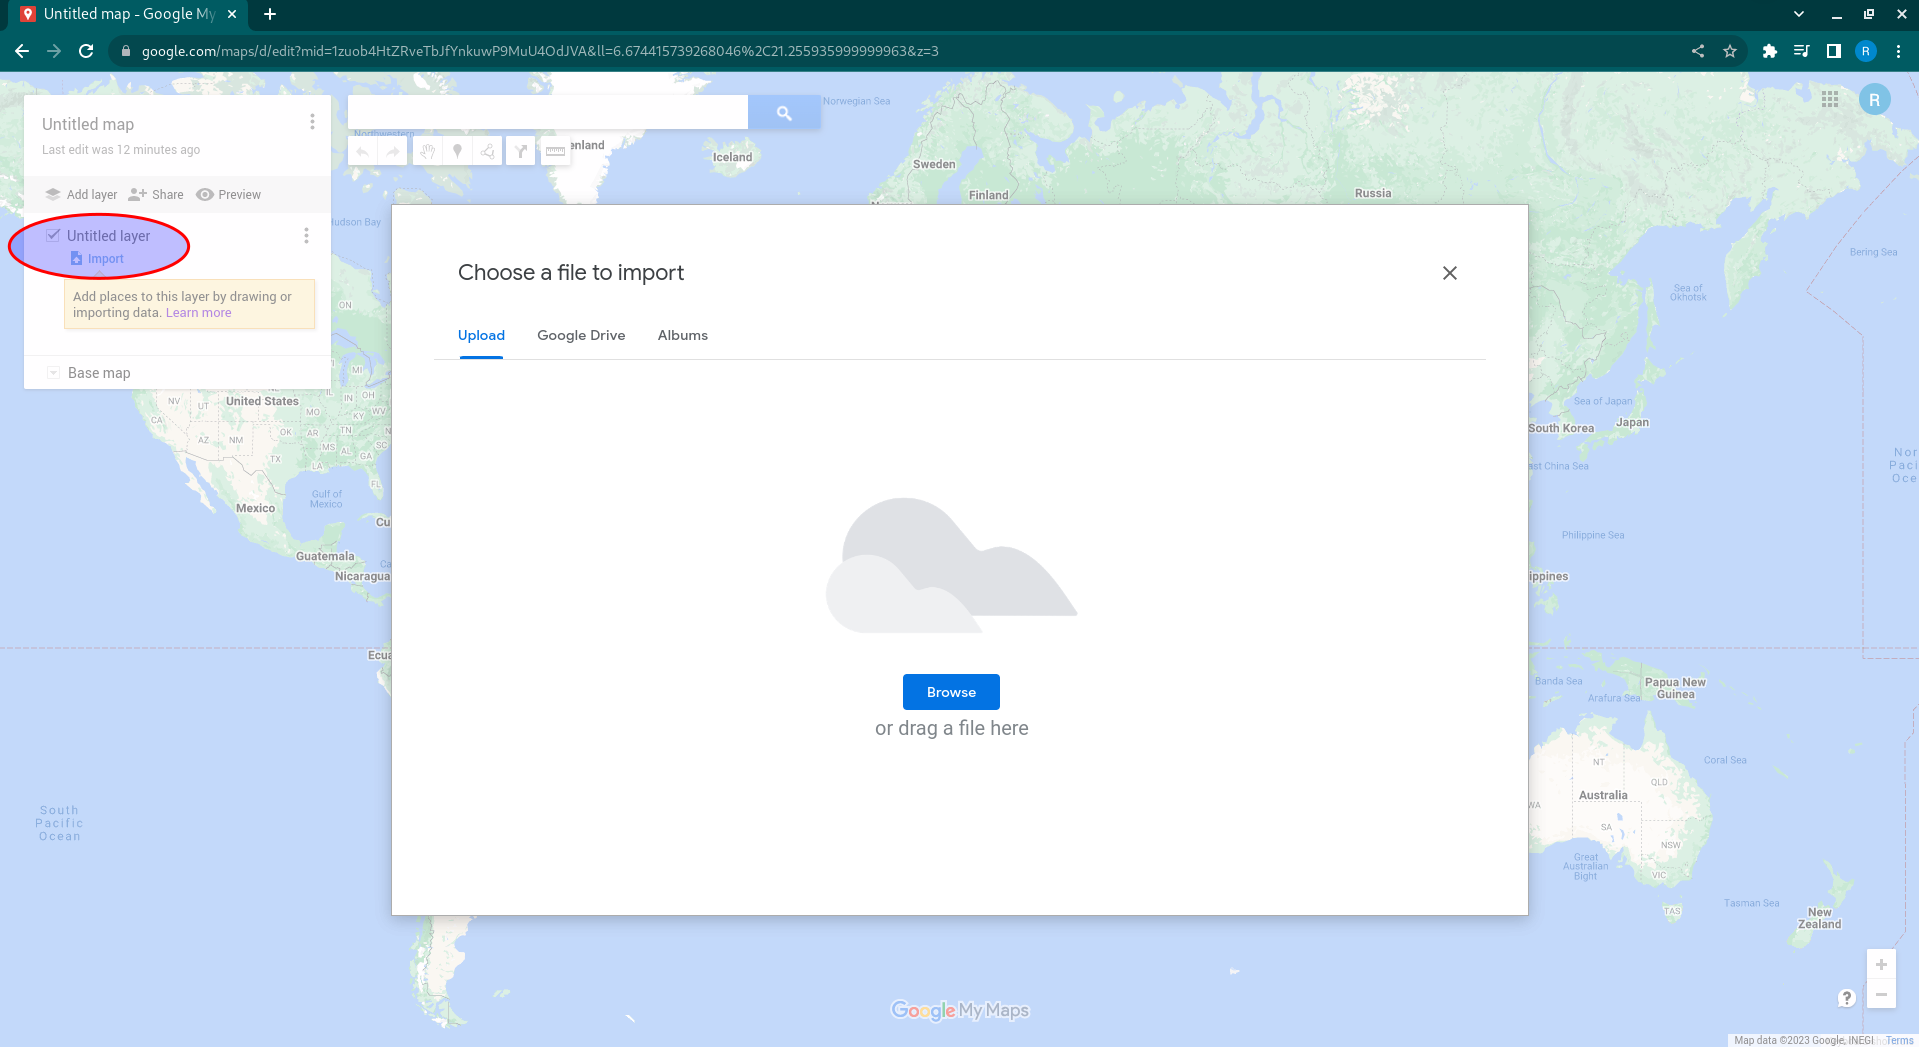Screen dimensions: 1919x1047
Task: Click Add layer
Action: (81, 195)
